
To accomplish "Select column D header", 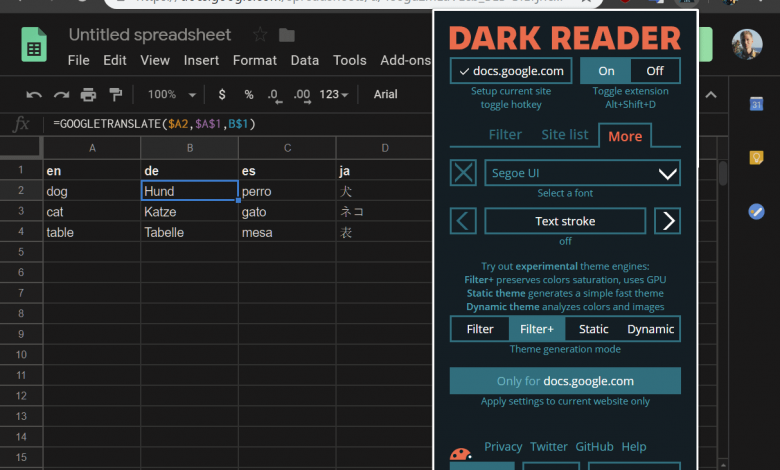I will 385,148.
